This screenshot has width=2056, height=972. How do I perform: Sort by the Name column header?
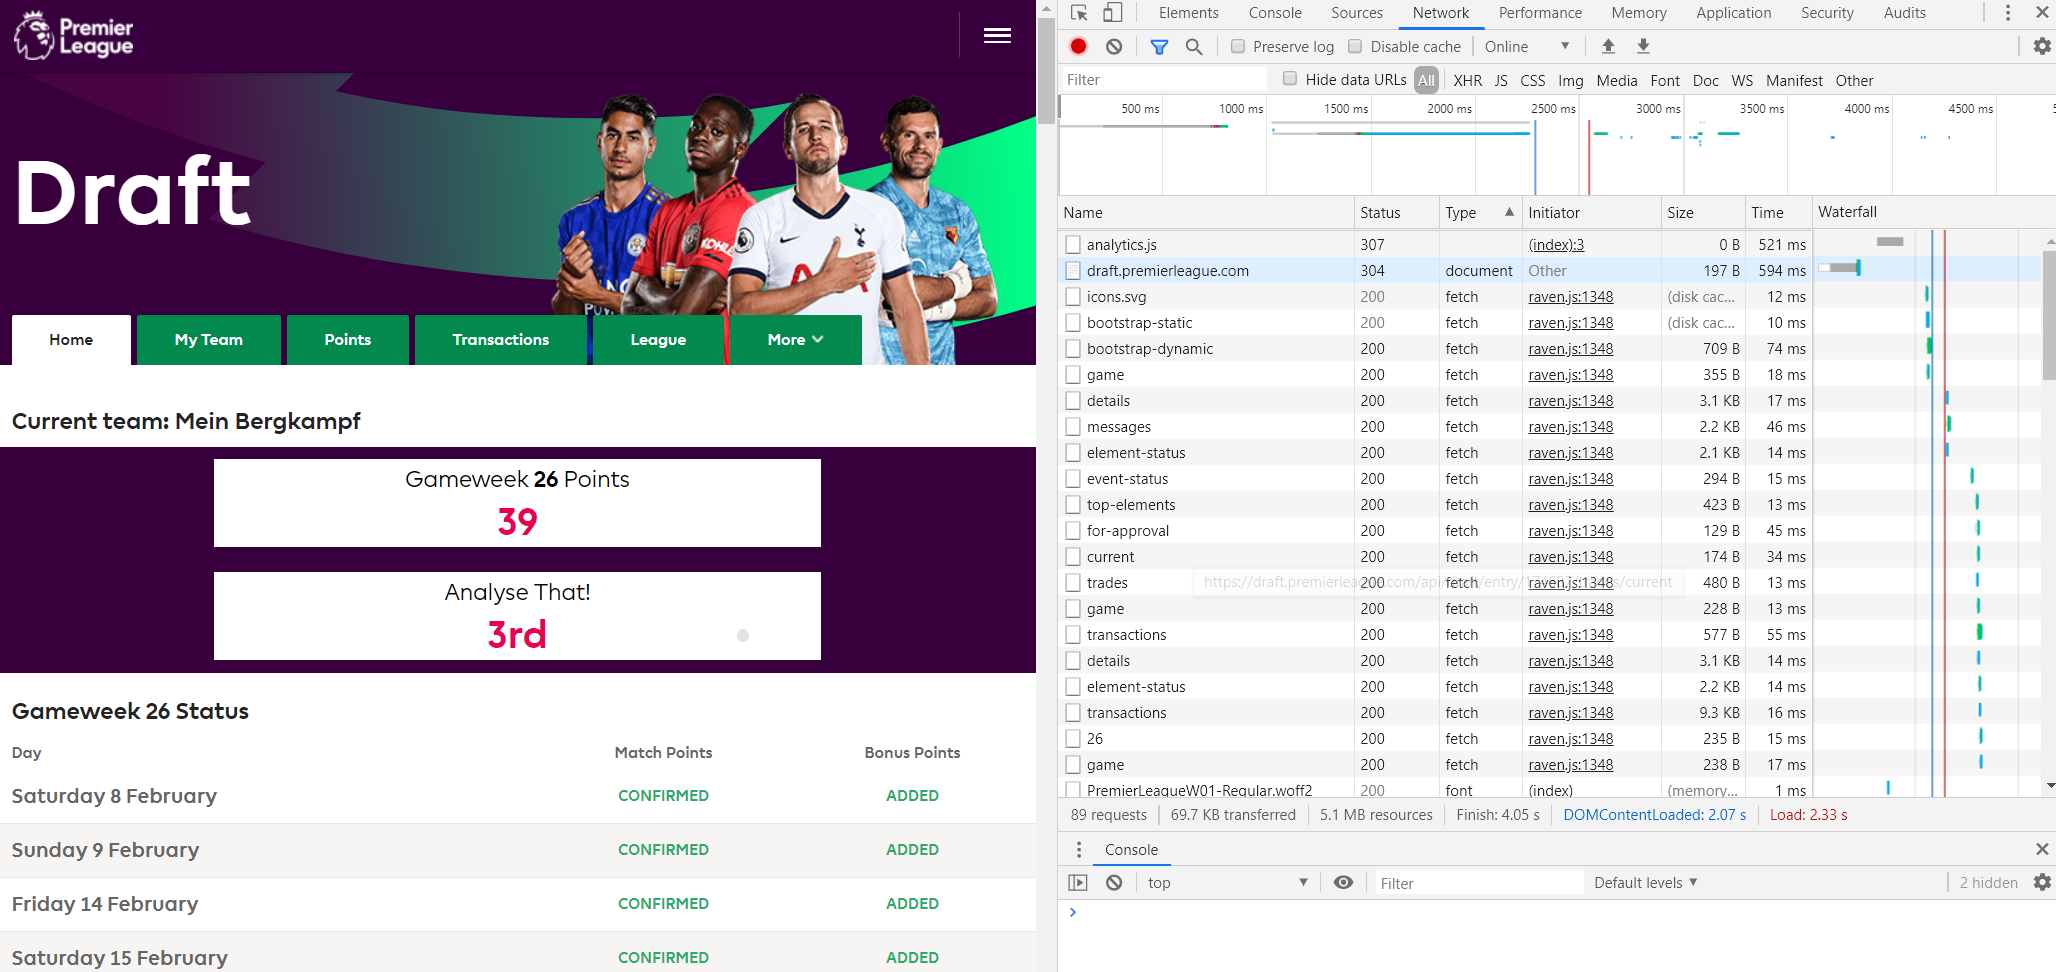click(x=1206, y=212)
